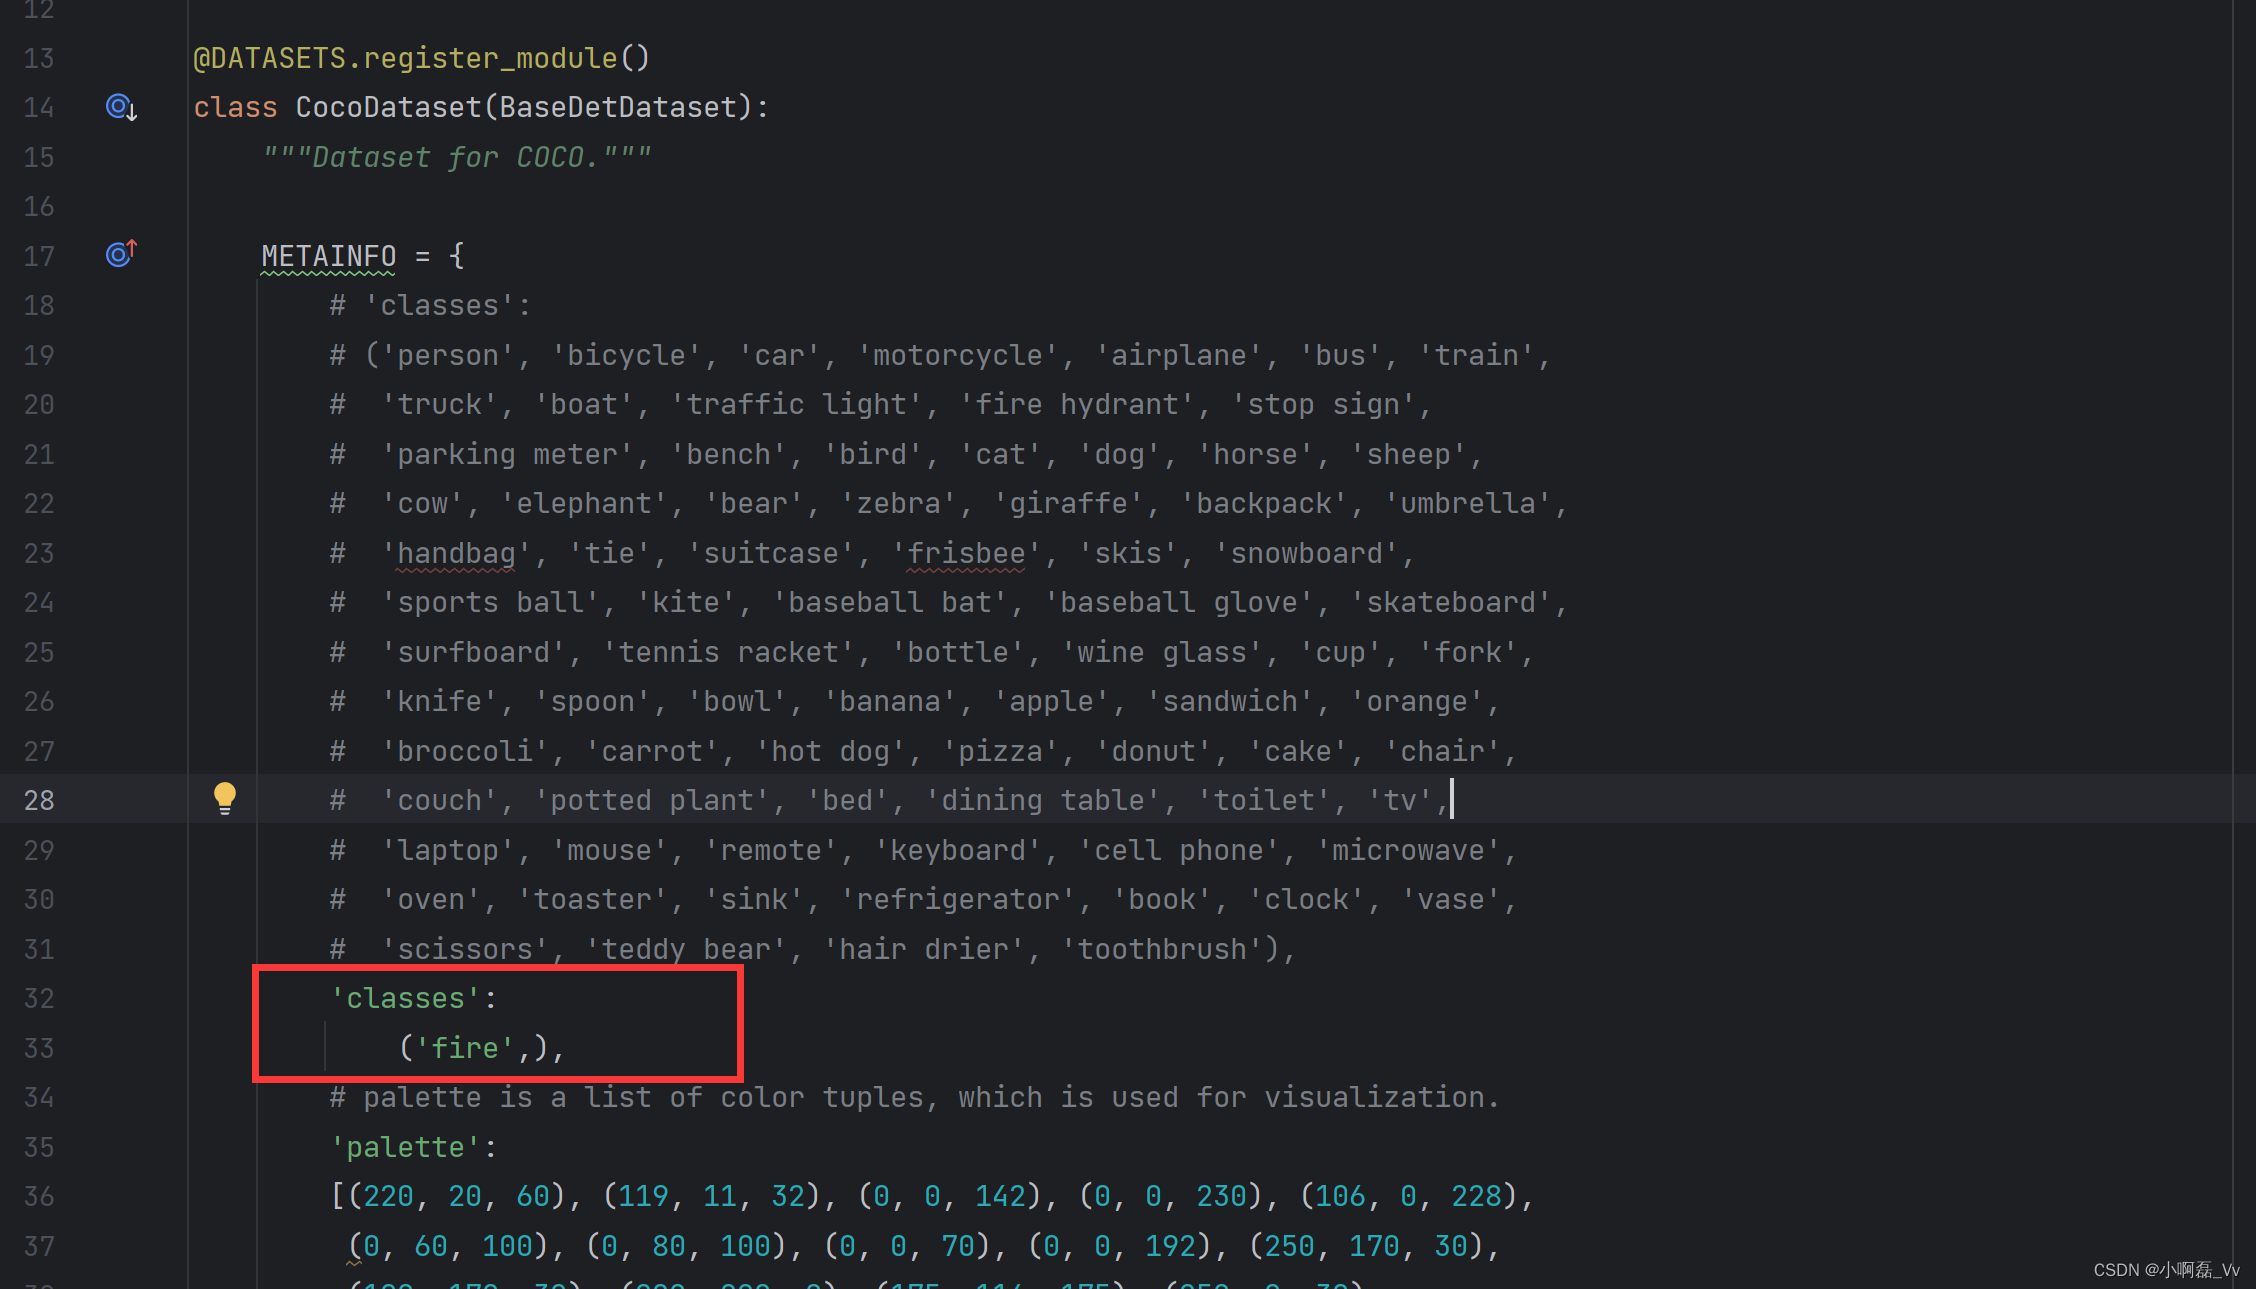Click the 'toothbrush' word on line 31
Screen dimensions: 2256x1289
[x=1162, y=949]
